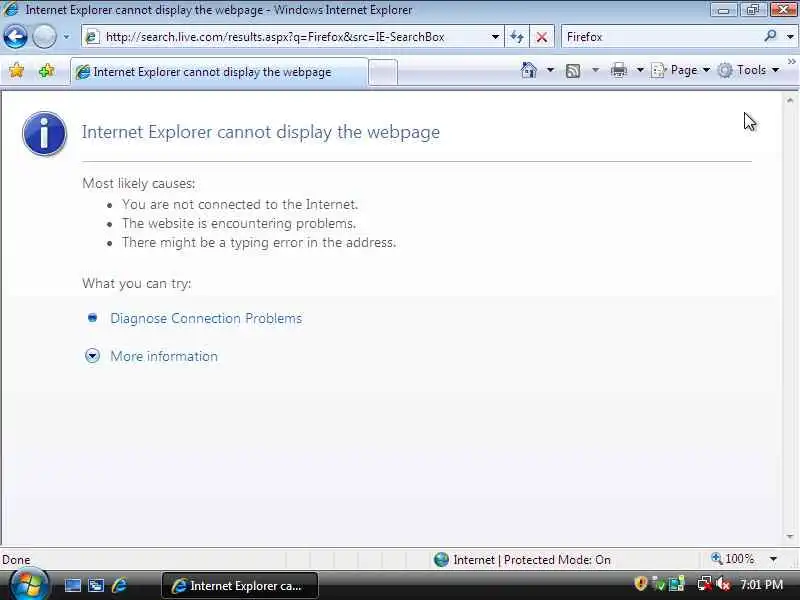The height and width of the screenshot is (600, 800).
Task: Click the error page heading text
Action: [261, 132]
